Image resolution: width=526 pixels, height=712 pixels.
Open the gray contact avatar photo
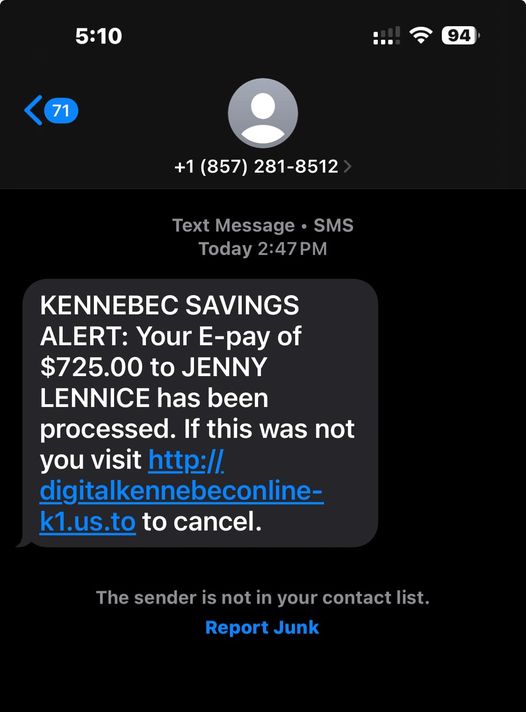pos(263,113)
